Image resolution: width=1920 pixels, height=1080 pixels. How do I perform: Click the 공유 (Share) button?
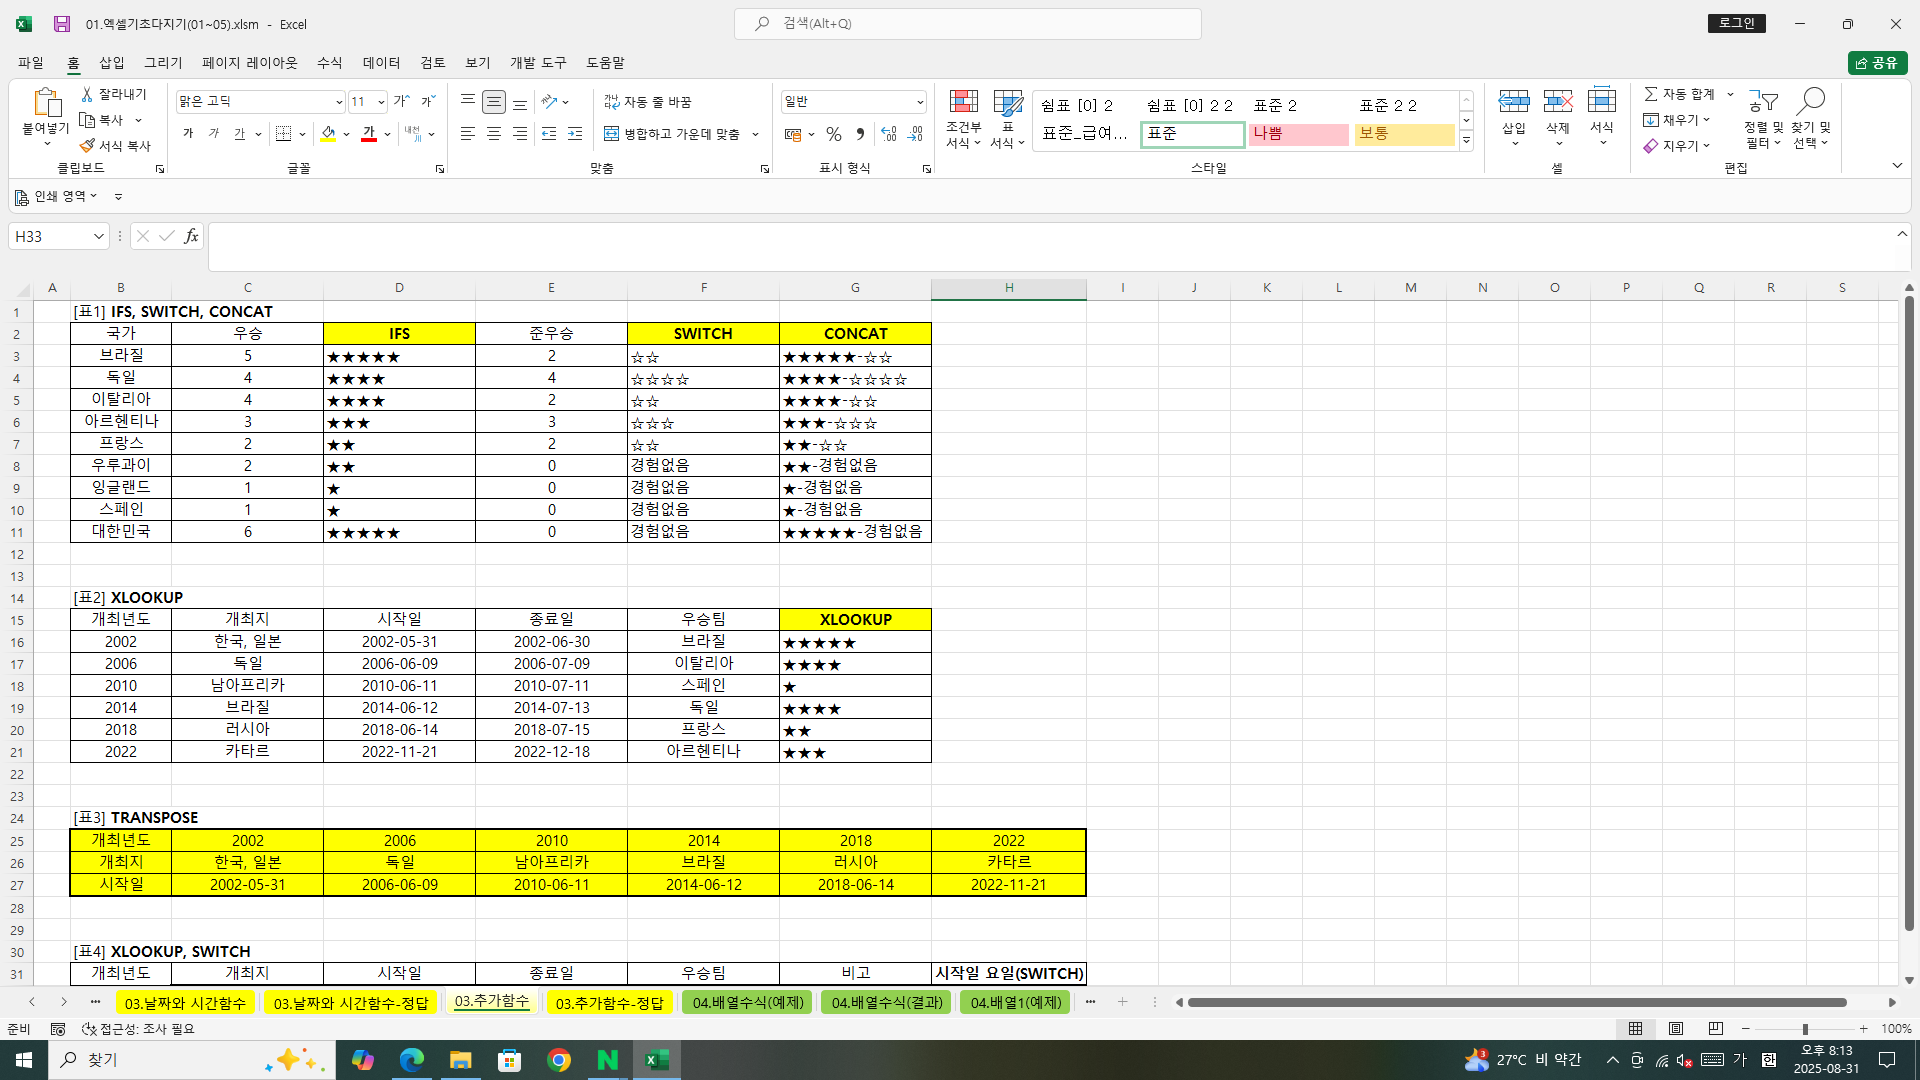pyautogui.click(x=1877, y=63)
